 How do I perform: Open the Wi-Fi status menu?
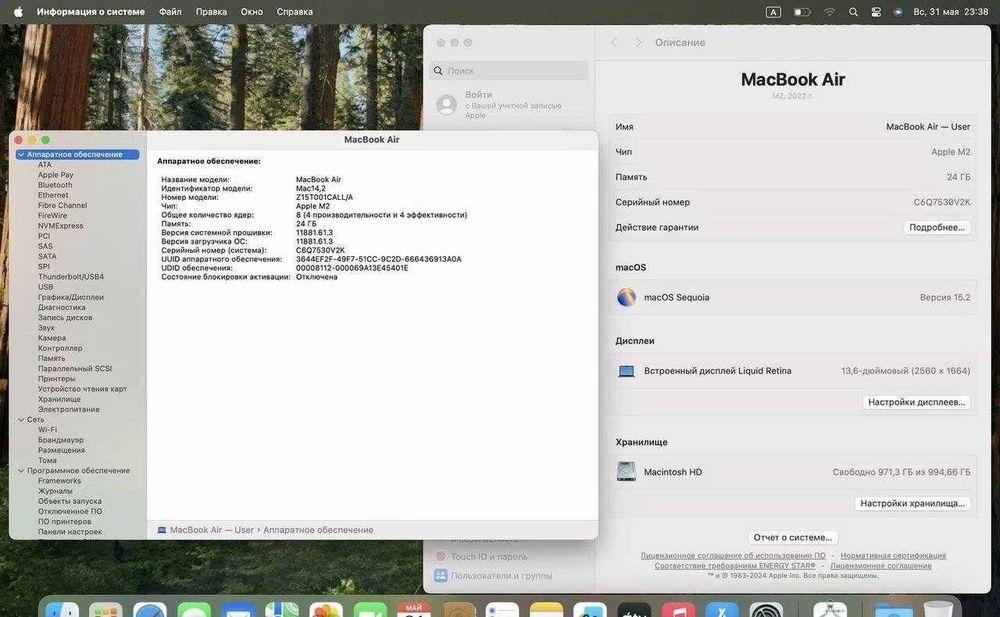[830, 11]
